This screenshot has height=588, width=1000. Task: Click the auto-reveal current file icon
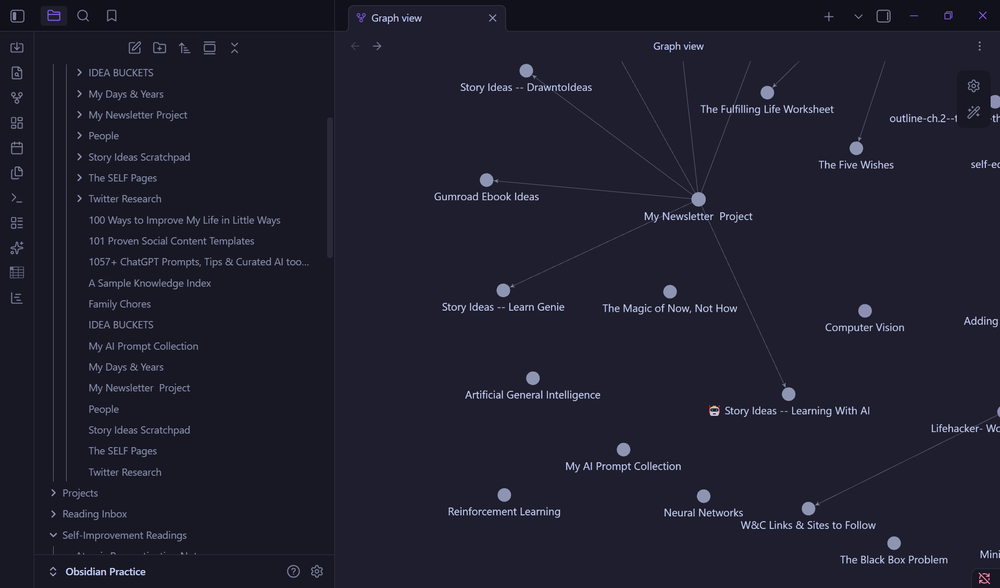pos(209,48)
